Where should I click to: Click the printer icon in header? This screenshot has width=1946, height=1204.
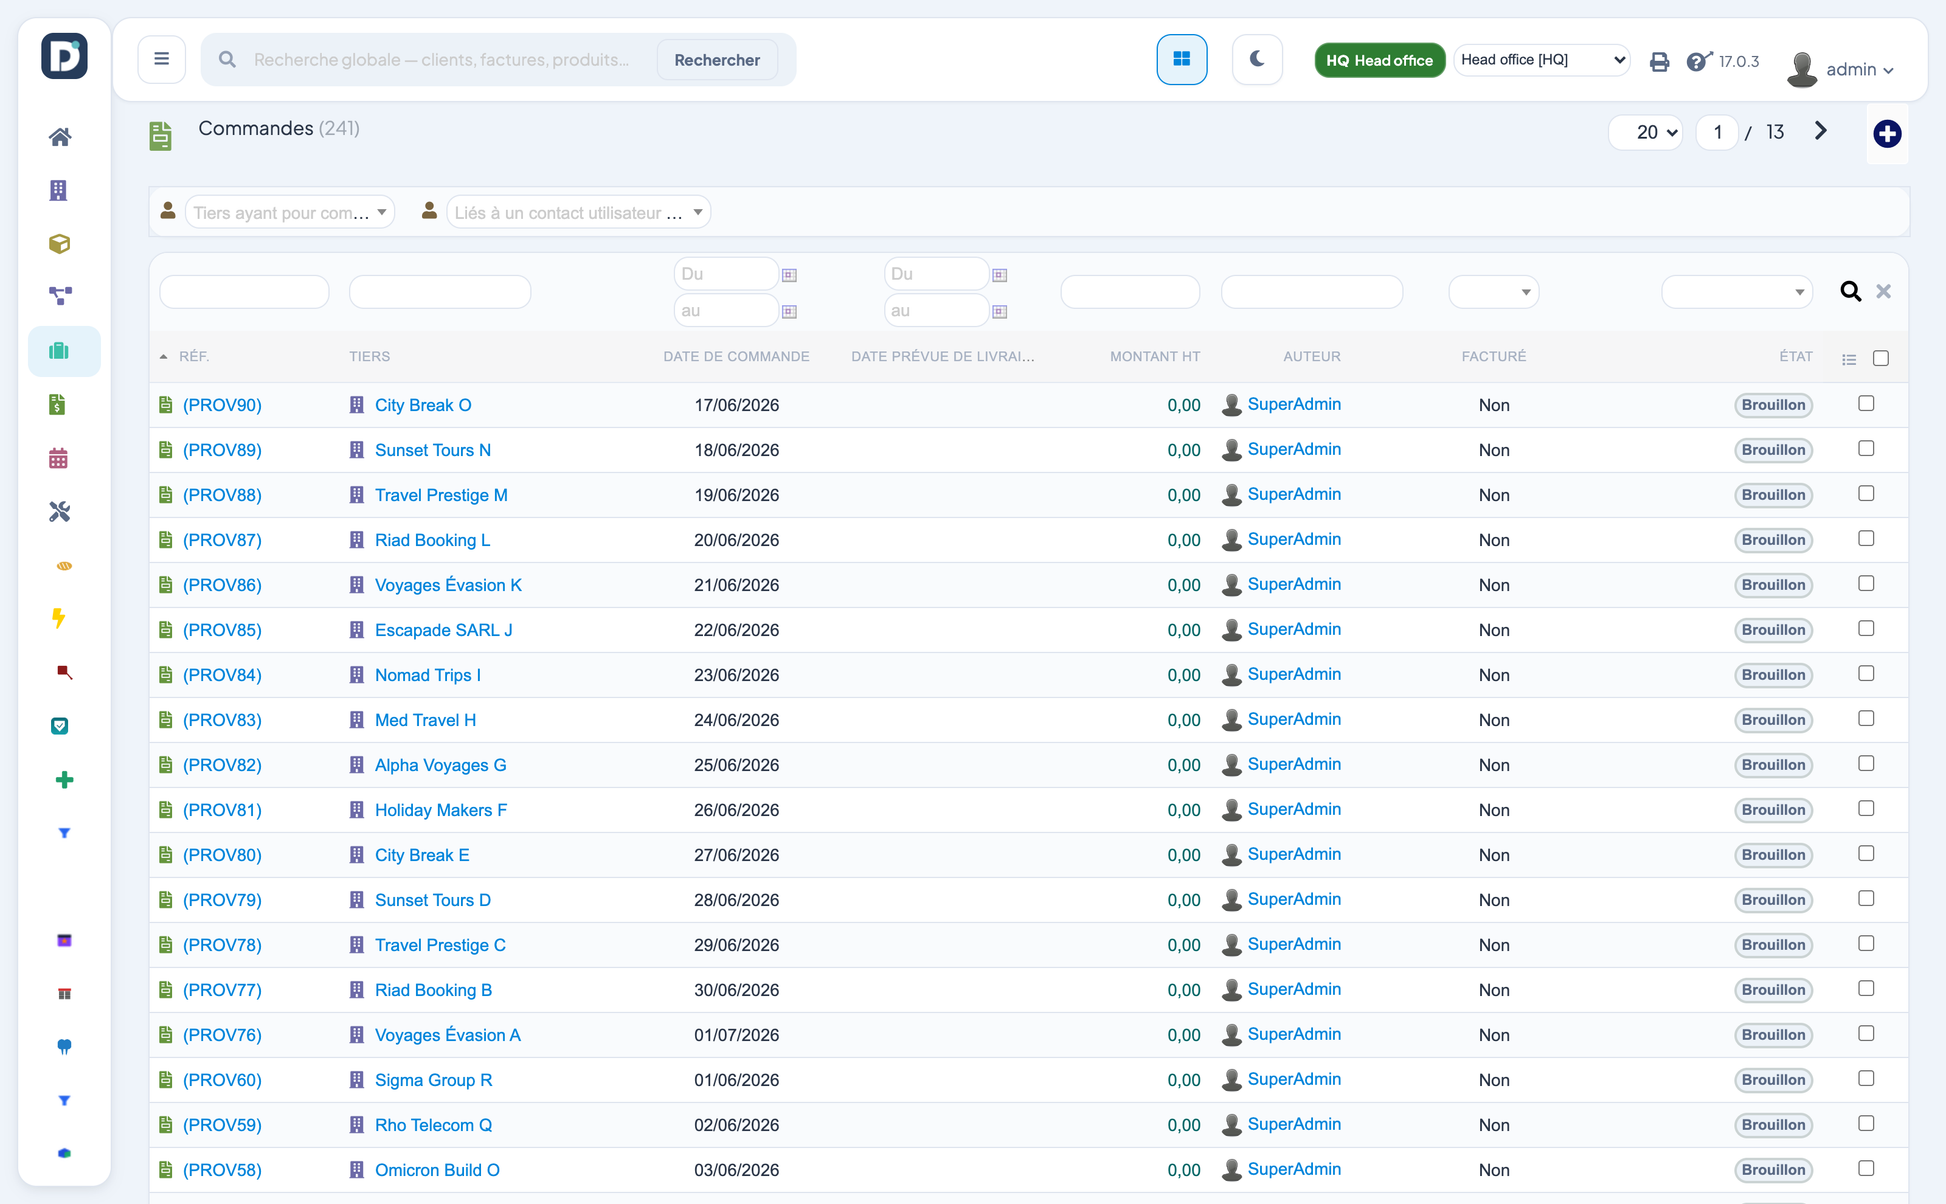point(1659,62)
